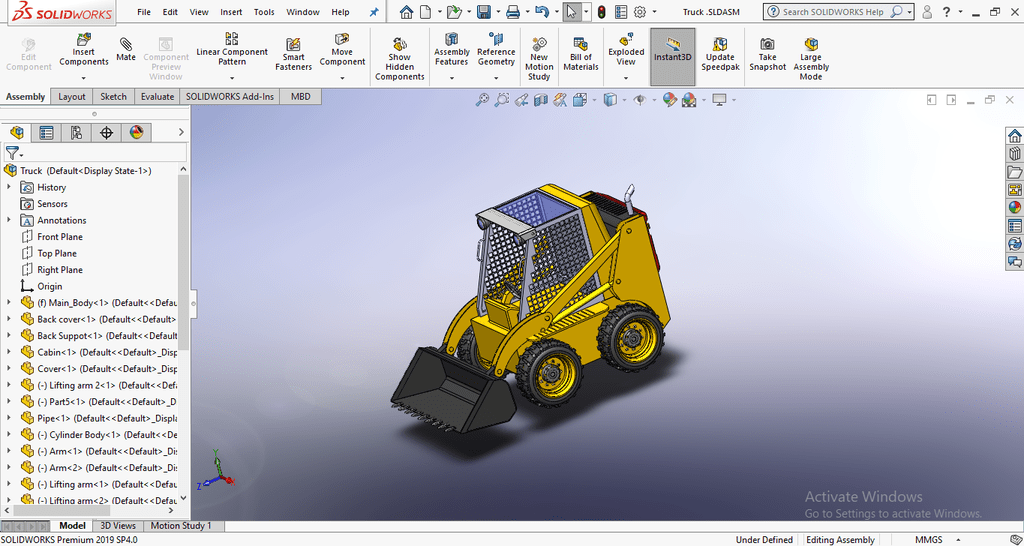Open the Insert menu

click(x=231, y=12)
